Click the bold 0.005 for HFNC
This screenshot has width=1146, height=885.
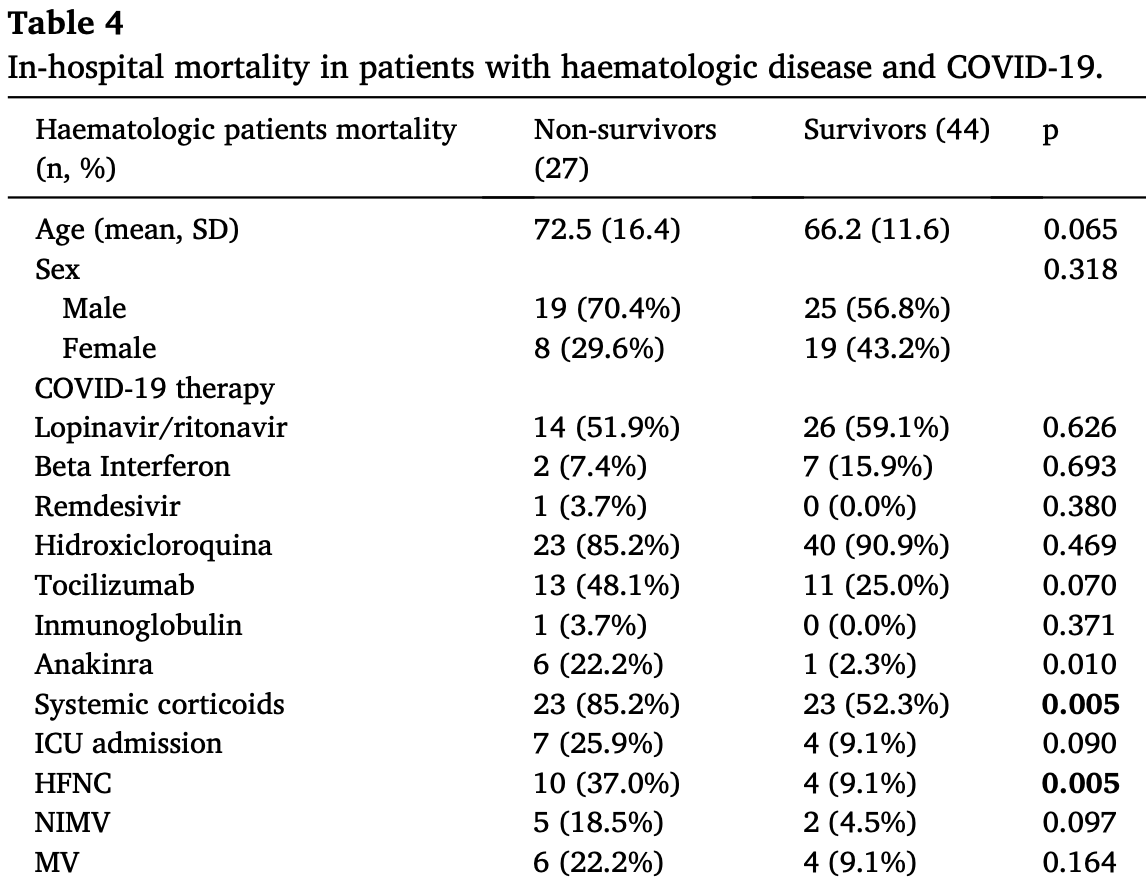[1080, 783]
